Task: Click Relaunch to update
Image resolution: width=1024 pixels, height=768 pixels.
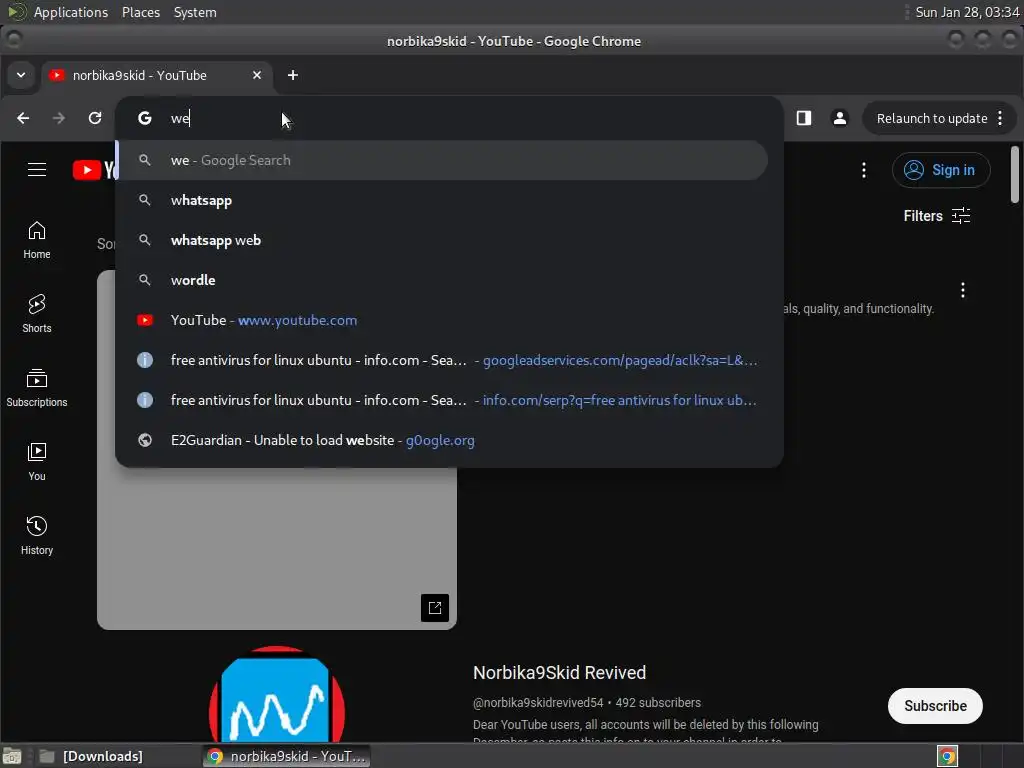Action: [x=931, y=118]
